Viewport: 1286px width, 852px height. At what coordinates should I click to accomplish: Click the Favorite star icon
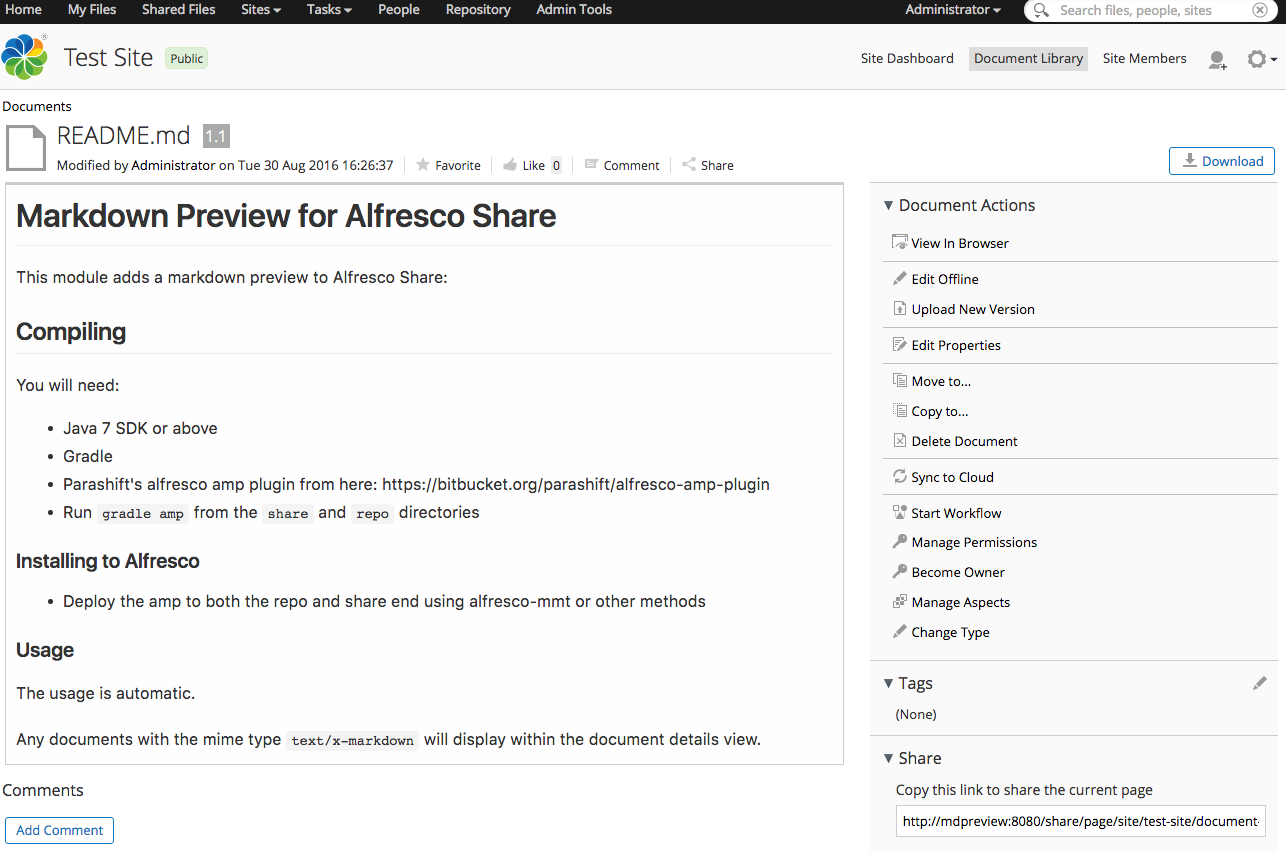[x=423, y=165]
